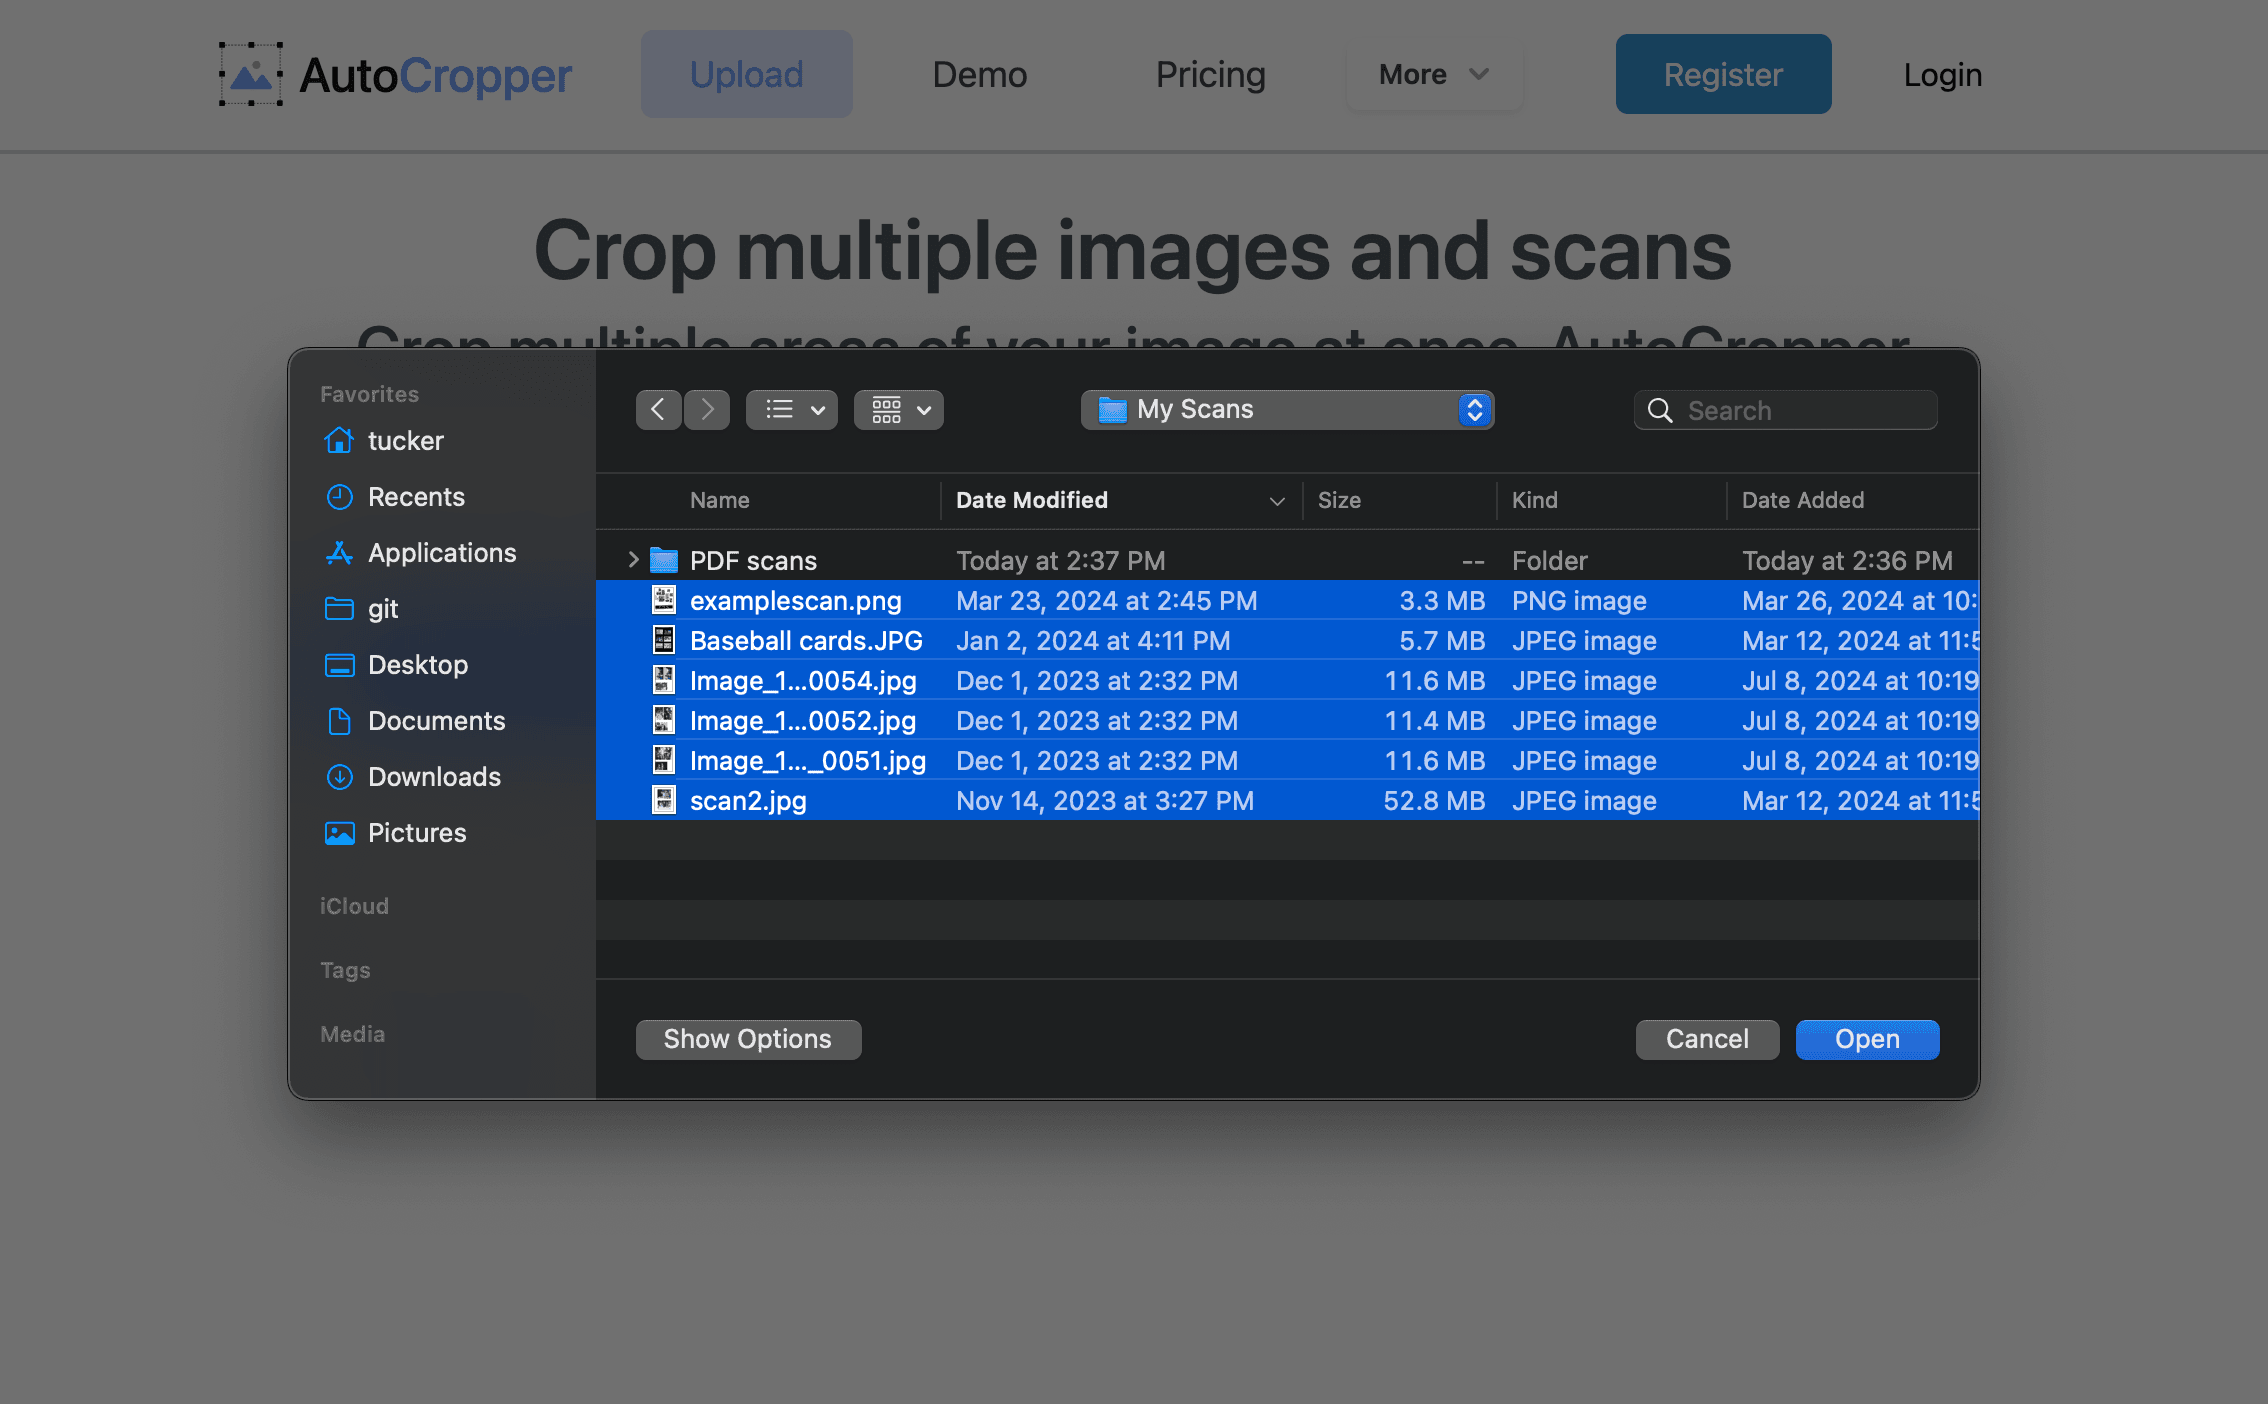Click the AutoCropper logo icon
2268x1404 pixels.
pyautogui.click(x=249, y=73)
